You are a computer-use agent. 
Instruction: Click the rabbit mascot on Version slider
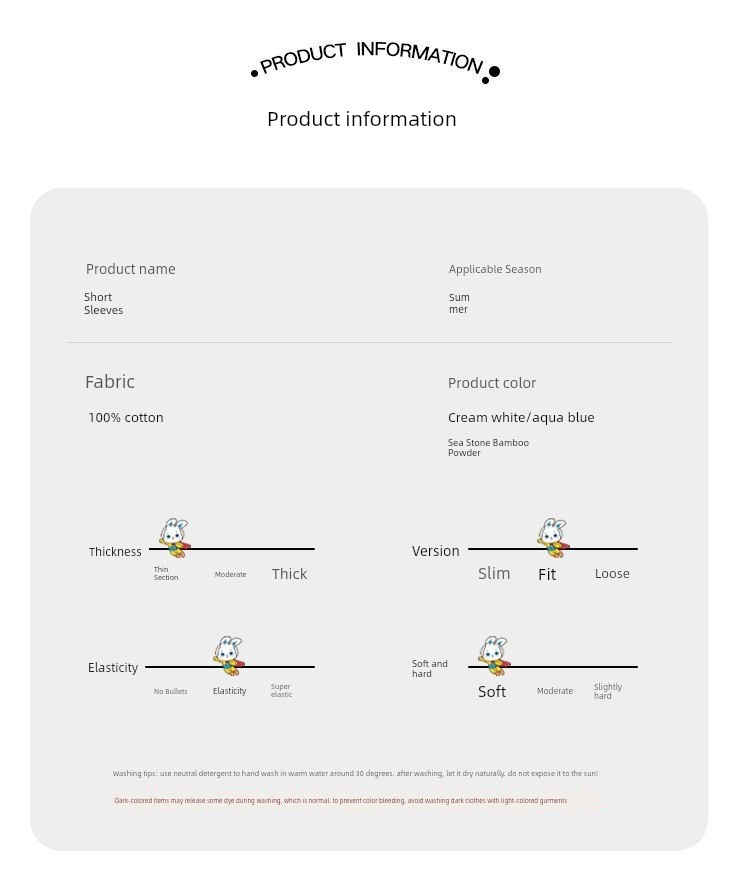[553, 538]
